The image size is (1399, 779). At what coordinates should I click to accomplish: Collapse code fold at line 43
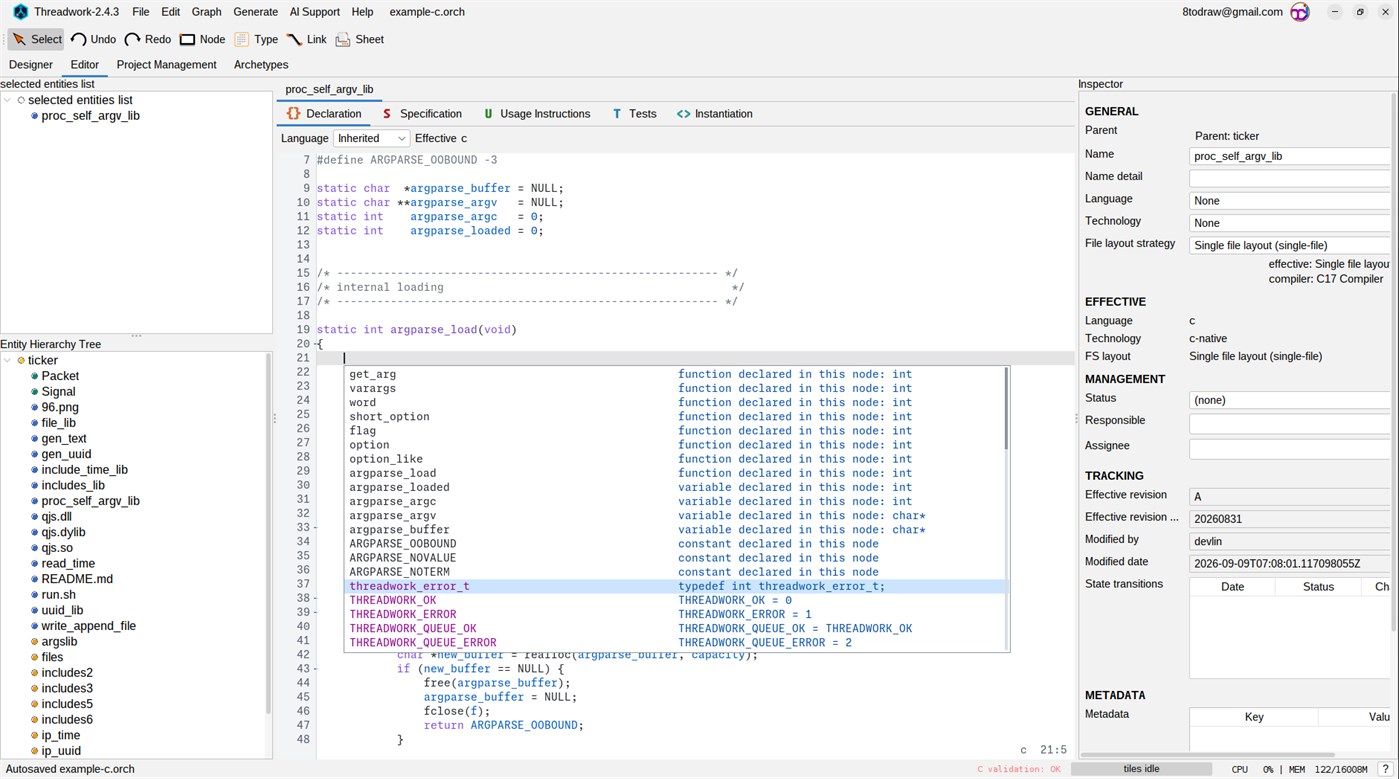315,669
